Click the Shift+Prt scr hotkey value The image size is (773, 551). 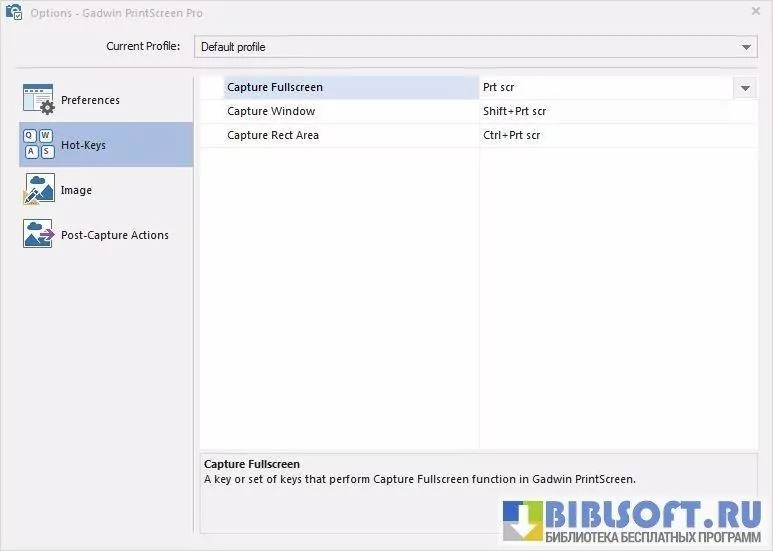point(515,111)
